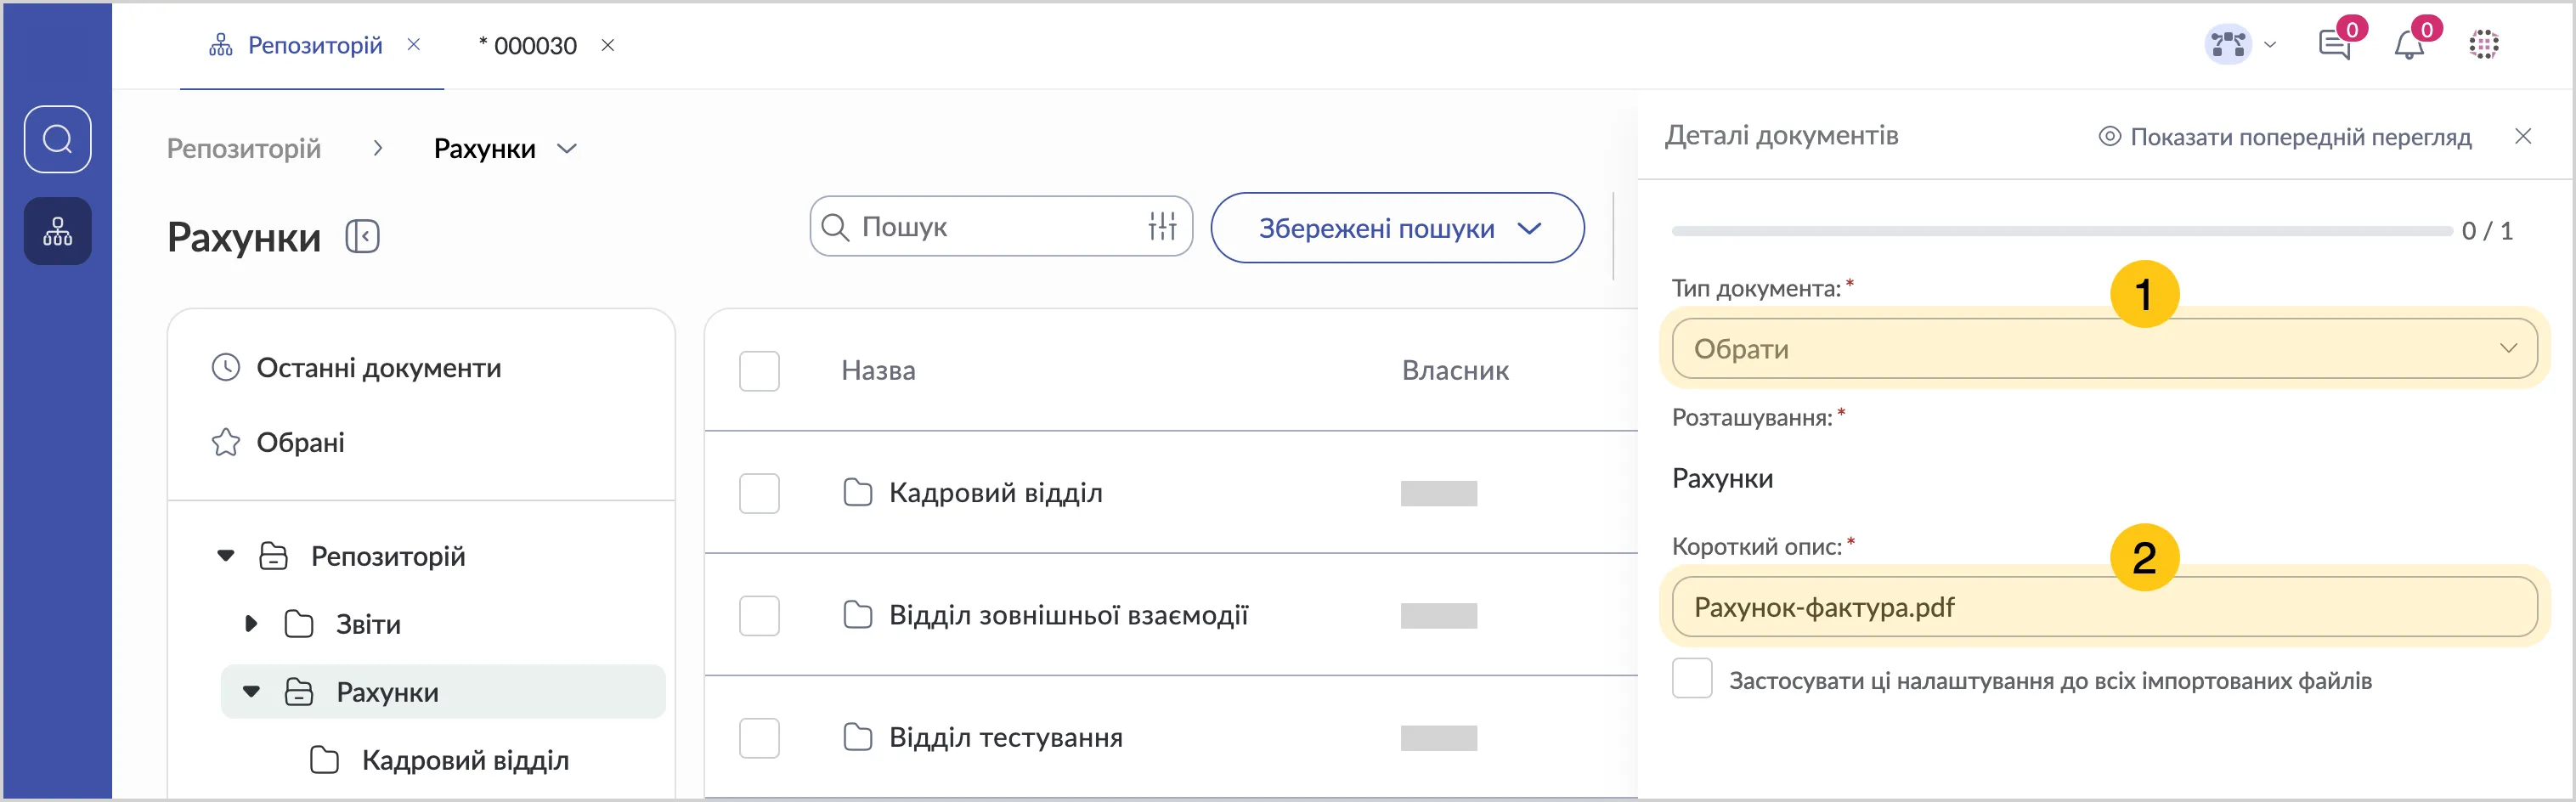Switch to the 000030 tab
2576x802 pixels.
pyautogui.click(x=534, y=46)
